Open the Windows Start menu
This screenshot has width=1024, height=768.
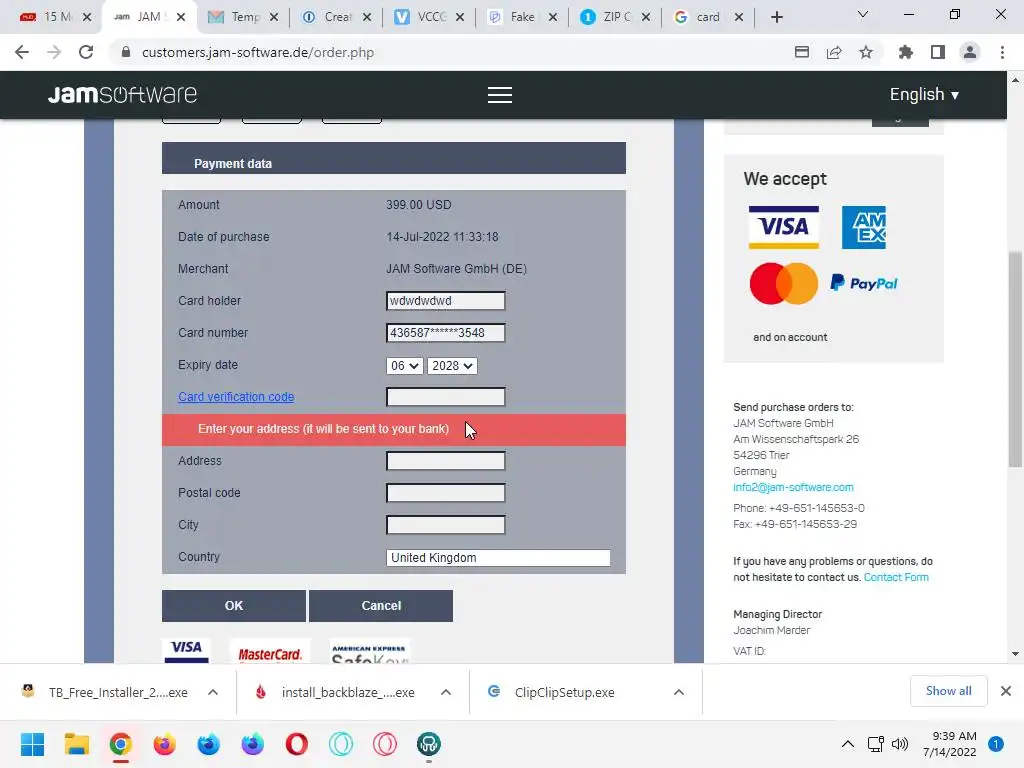point(32,744)
